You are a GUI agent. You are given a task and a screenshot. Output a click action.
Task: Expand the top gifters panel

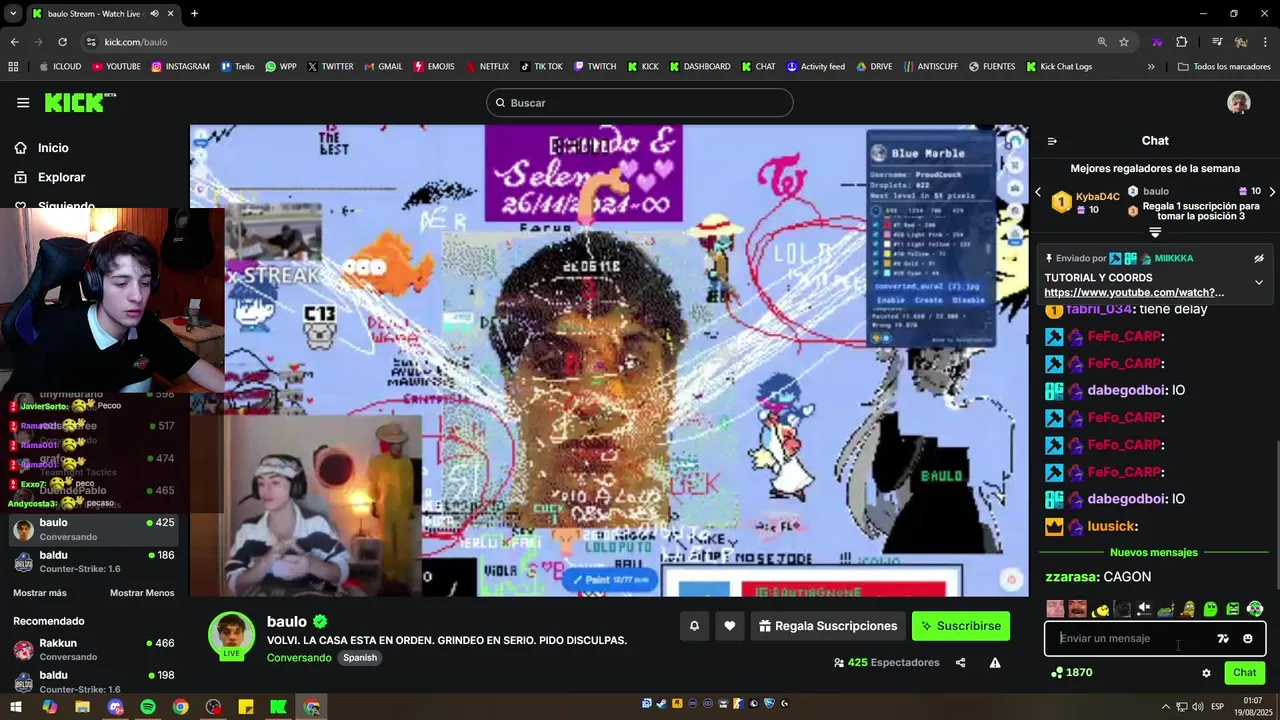[x=1155, y=232]
